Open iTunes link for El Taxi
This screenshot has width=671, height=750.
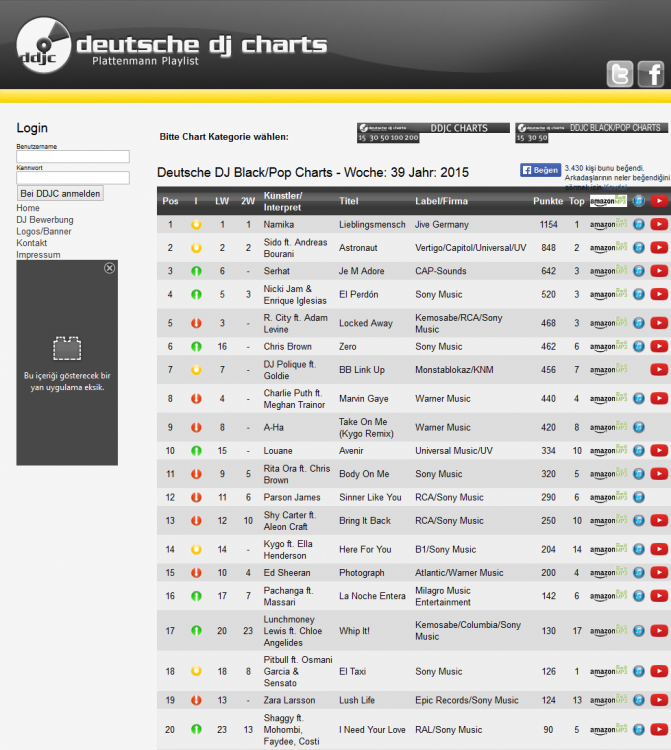(638, 672)
